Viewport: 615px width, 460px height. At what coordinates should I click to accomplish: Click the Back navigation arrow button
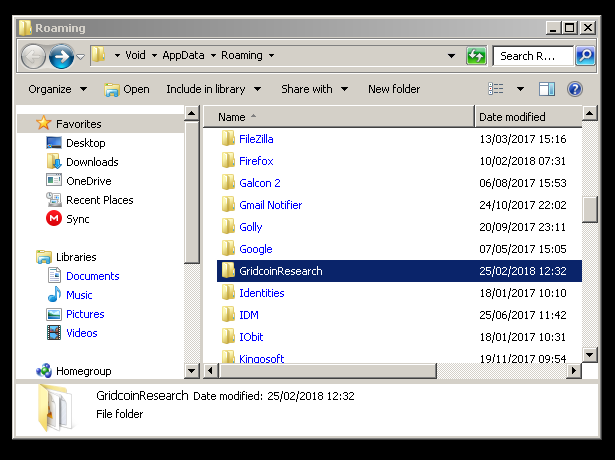tap(33, 57)
